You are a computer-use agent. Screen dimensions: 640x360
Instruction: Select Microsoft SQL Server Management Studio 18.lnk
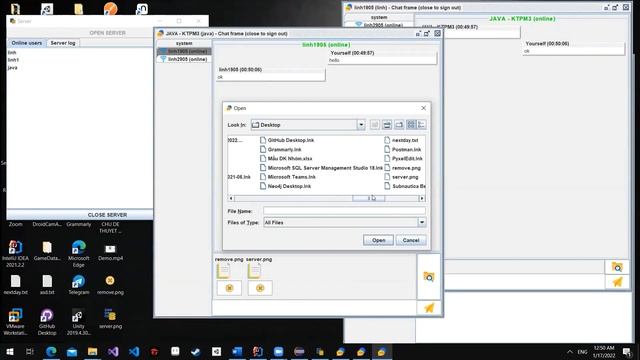pos(321,168)
